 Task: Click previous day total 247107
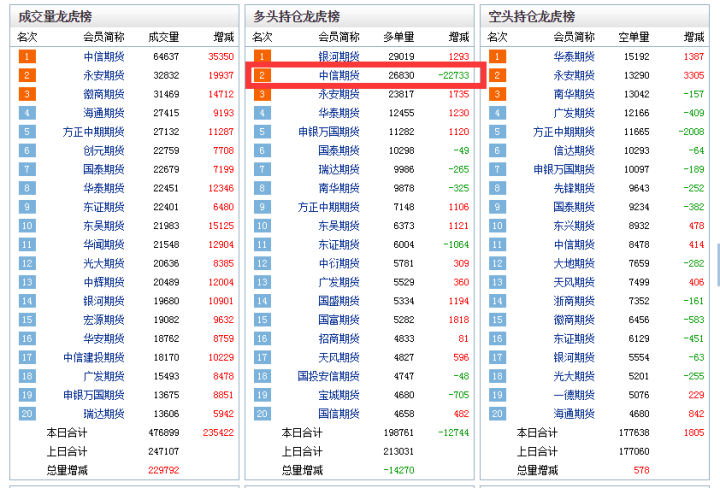click(x=164, y=451)
